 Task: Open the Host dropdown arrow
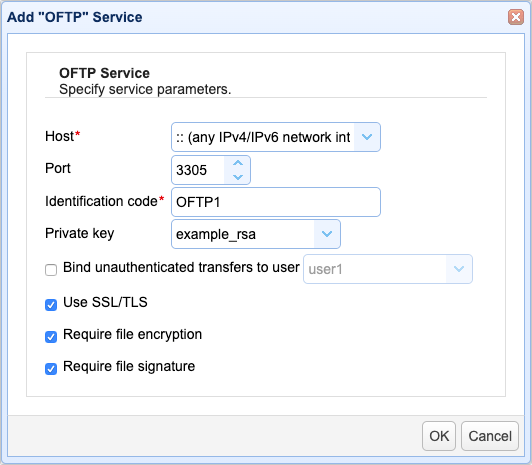click(x=367, y=137)
